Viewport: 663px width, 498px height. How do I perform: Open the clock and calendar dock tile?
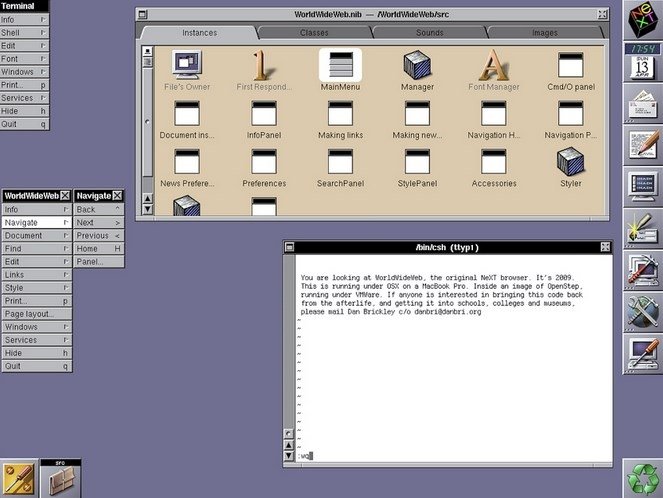[x=642, y=61]
